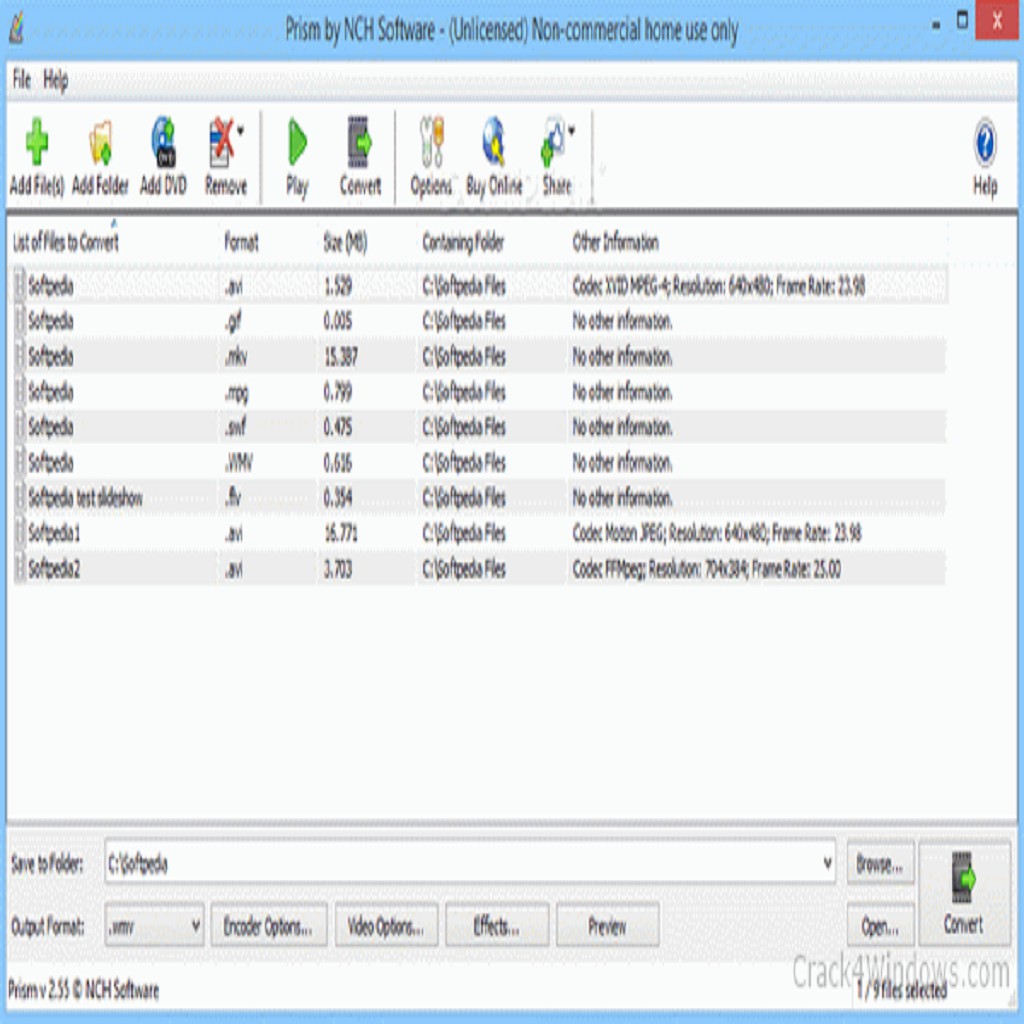
Task: Click the Other Information column header
Action: [x=615, y=243]
